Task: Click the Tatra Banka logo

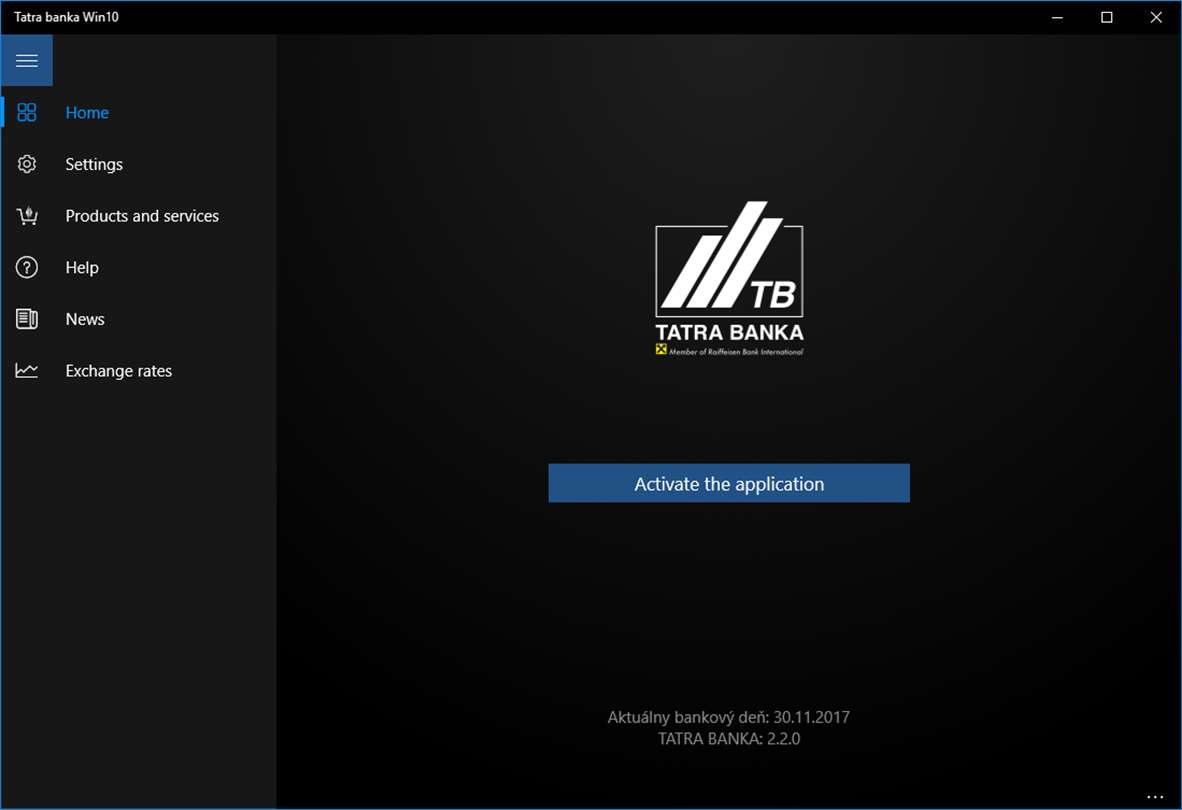Action: [x=729, y=278]
